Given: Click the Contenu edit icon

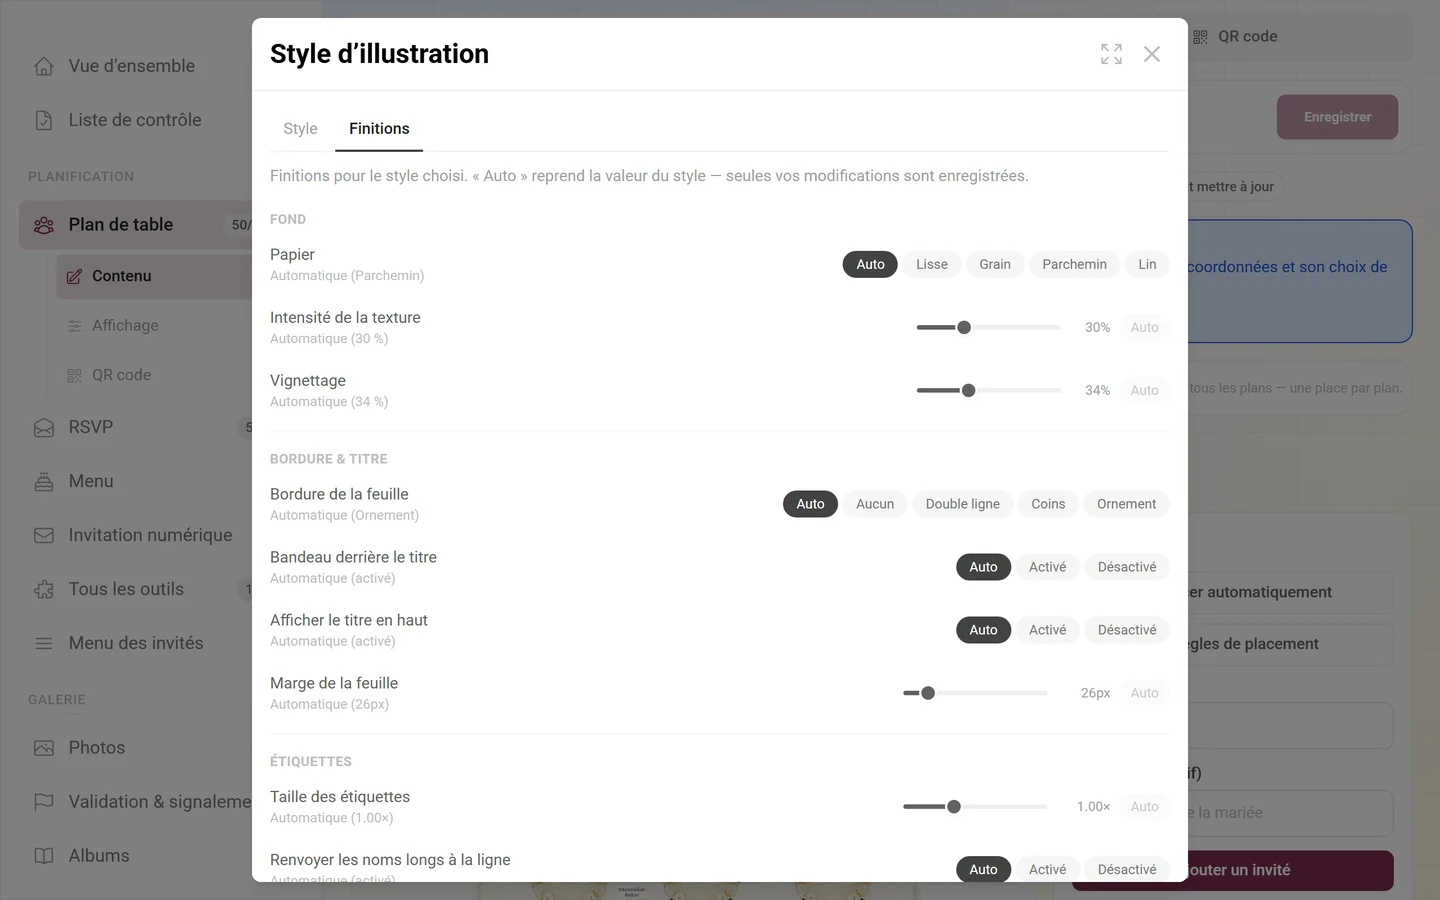Looking at the screenshot, I should coord(74,276).
